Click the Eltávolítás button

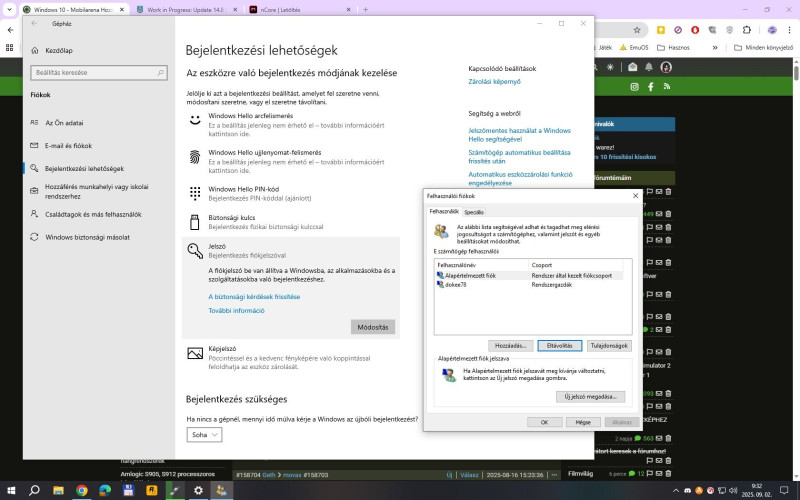coord(559,345)
